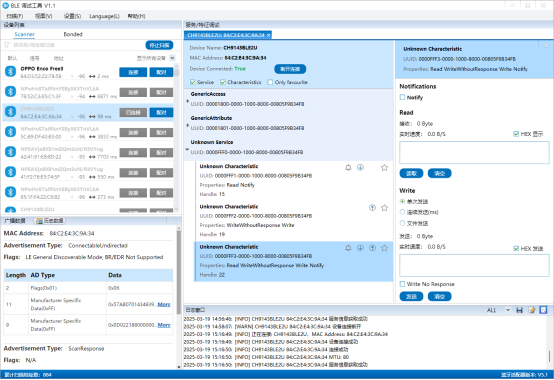Click the history data icon button
554x380 pixels.
pos(50,221)
